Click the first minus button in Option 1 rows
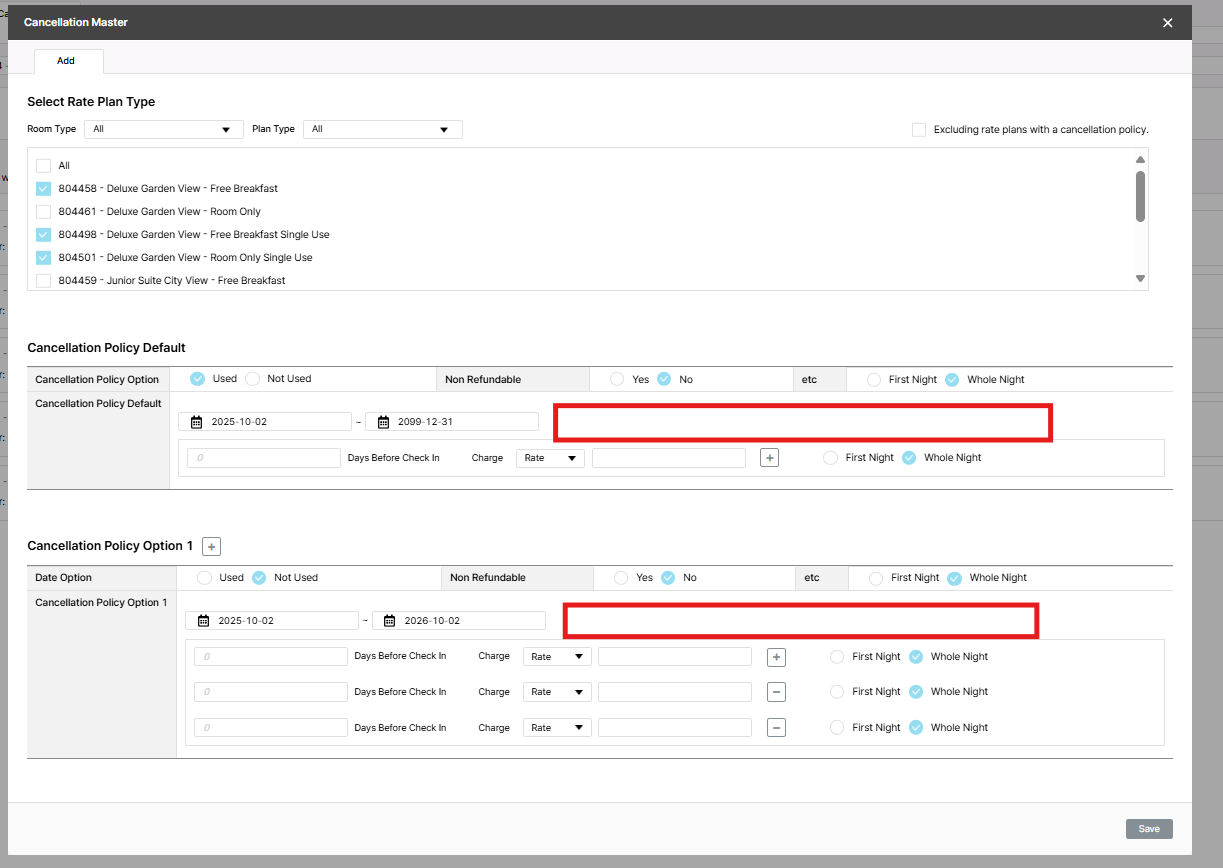Viewport: 1223px width, 868px height. coord(776,692)
